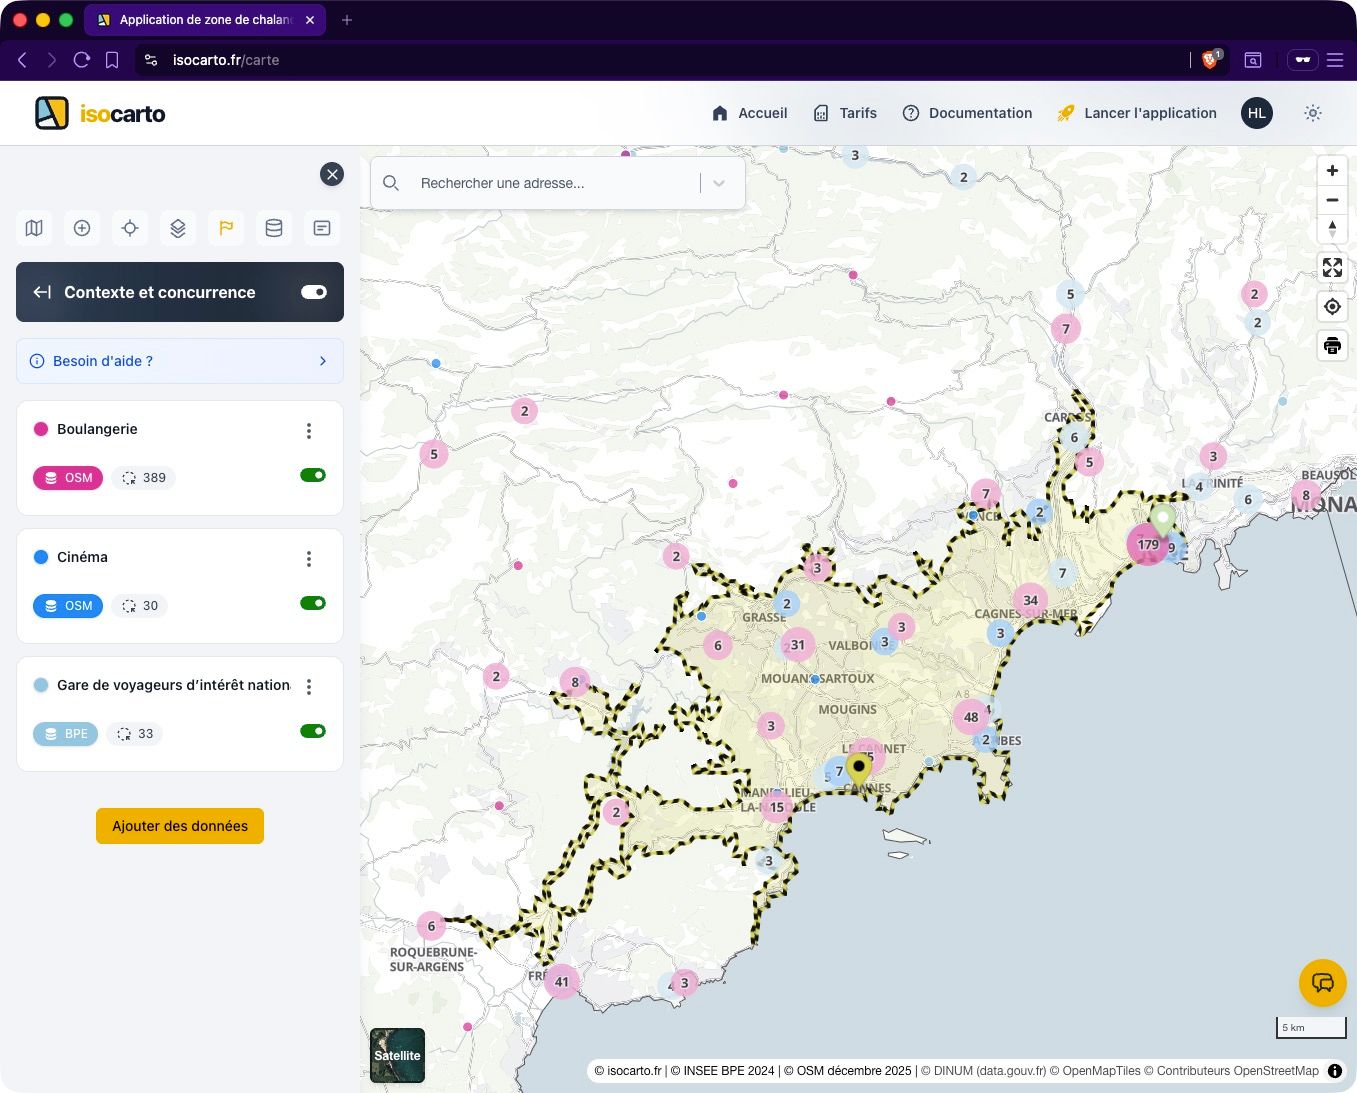
Task: Open options menu for 'Gare de voyageurs' layer
Action: coord(309,687)
